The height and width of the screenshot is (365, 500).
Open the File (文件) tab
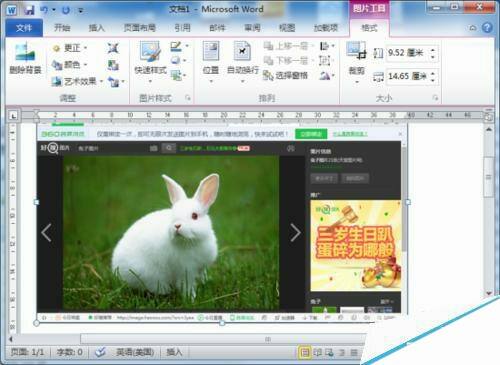(x=24, y=28)
